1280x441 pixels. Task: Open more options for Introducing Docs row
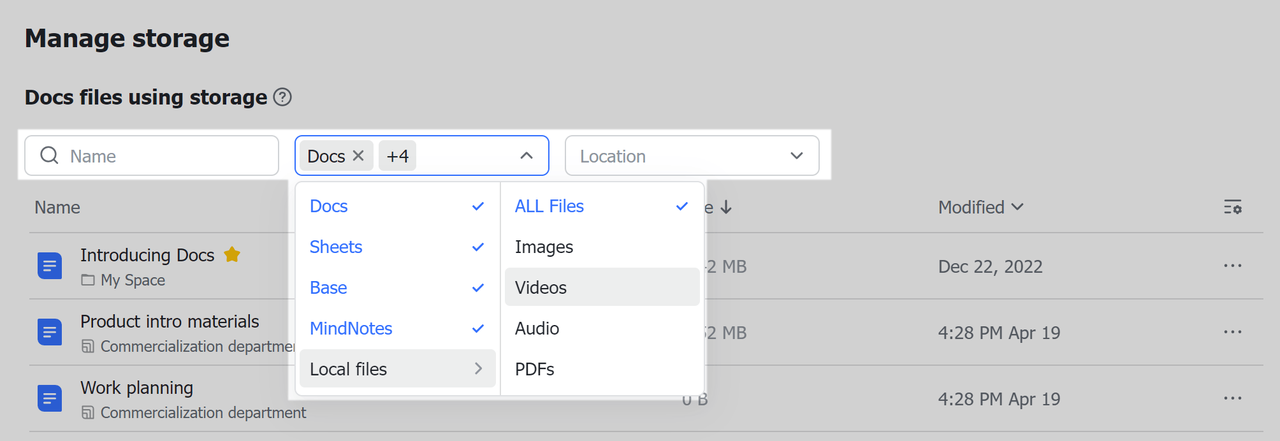coord(1232,266)
